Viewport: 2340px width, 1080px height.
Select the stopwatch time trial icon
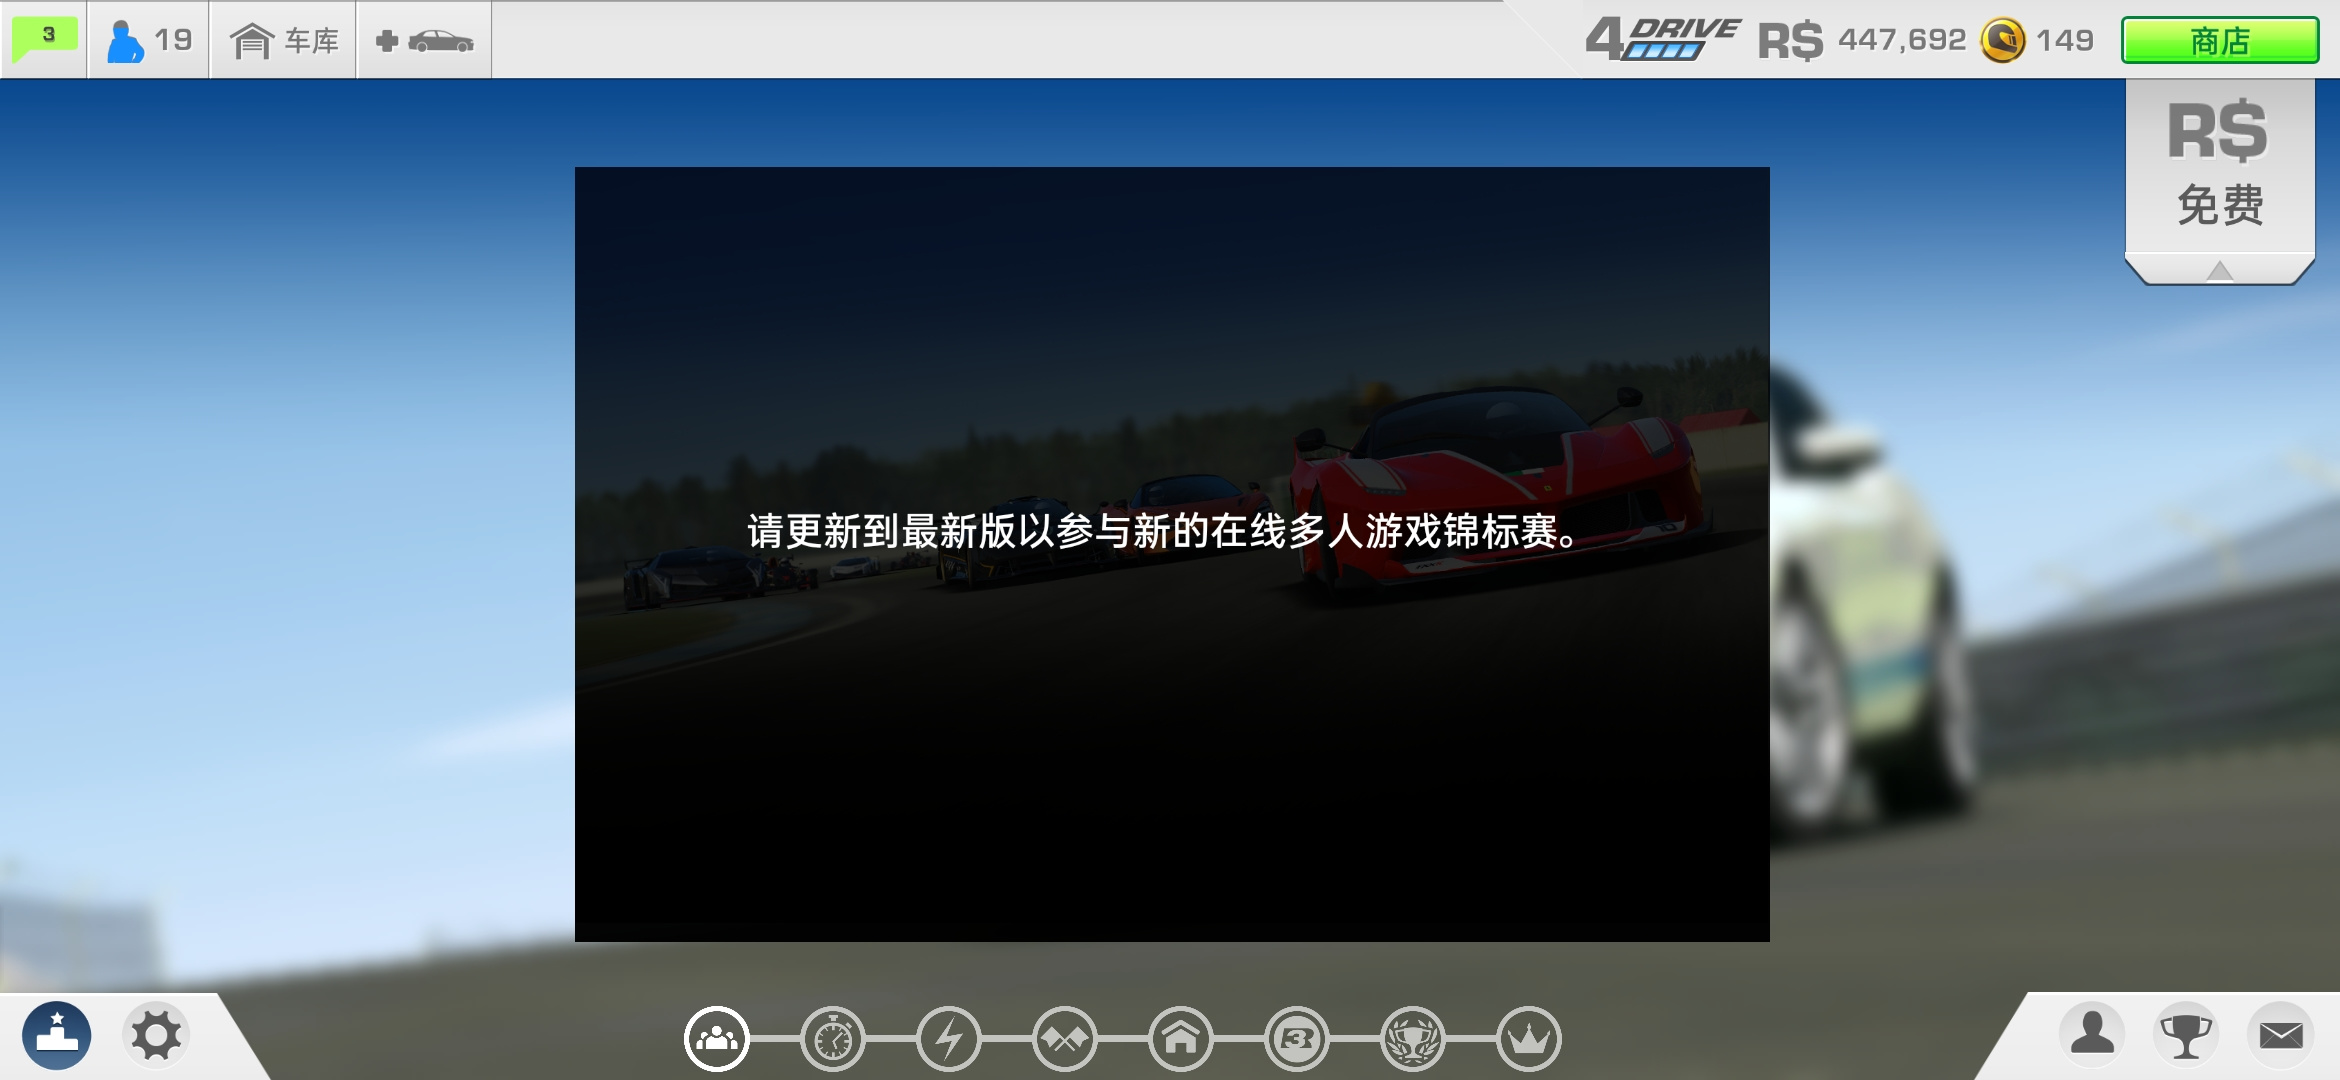pyautogui.click(x=833, y=1039)
